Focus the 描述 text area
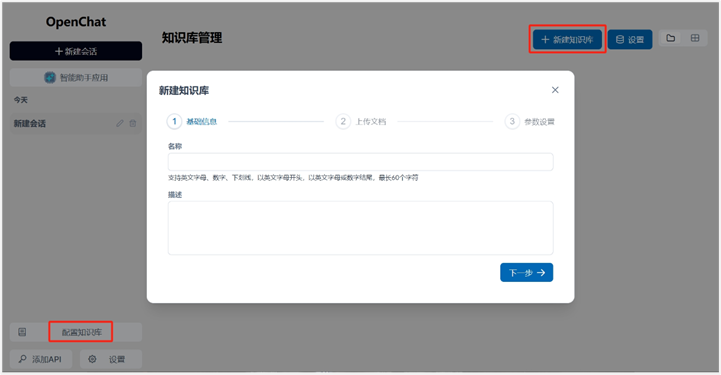The width and height of the screenshot is (721, 375). click(360, 228)
